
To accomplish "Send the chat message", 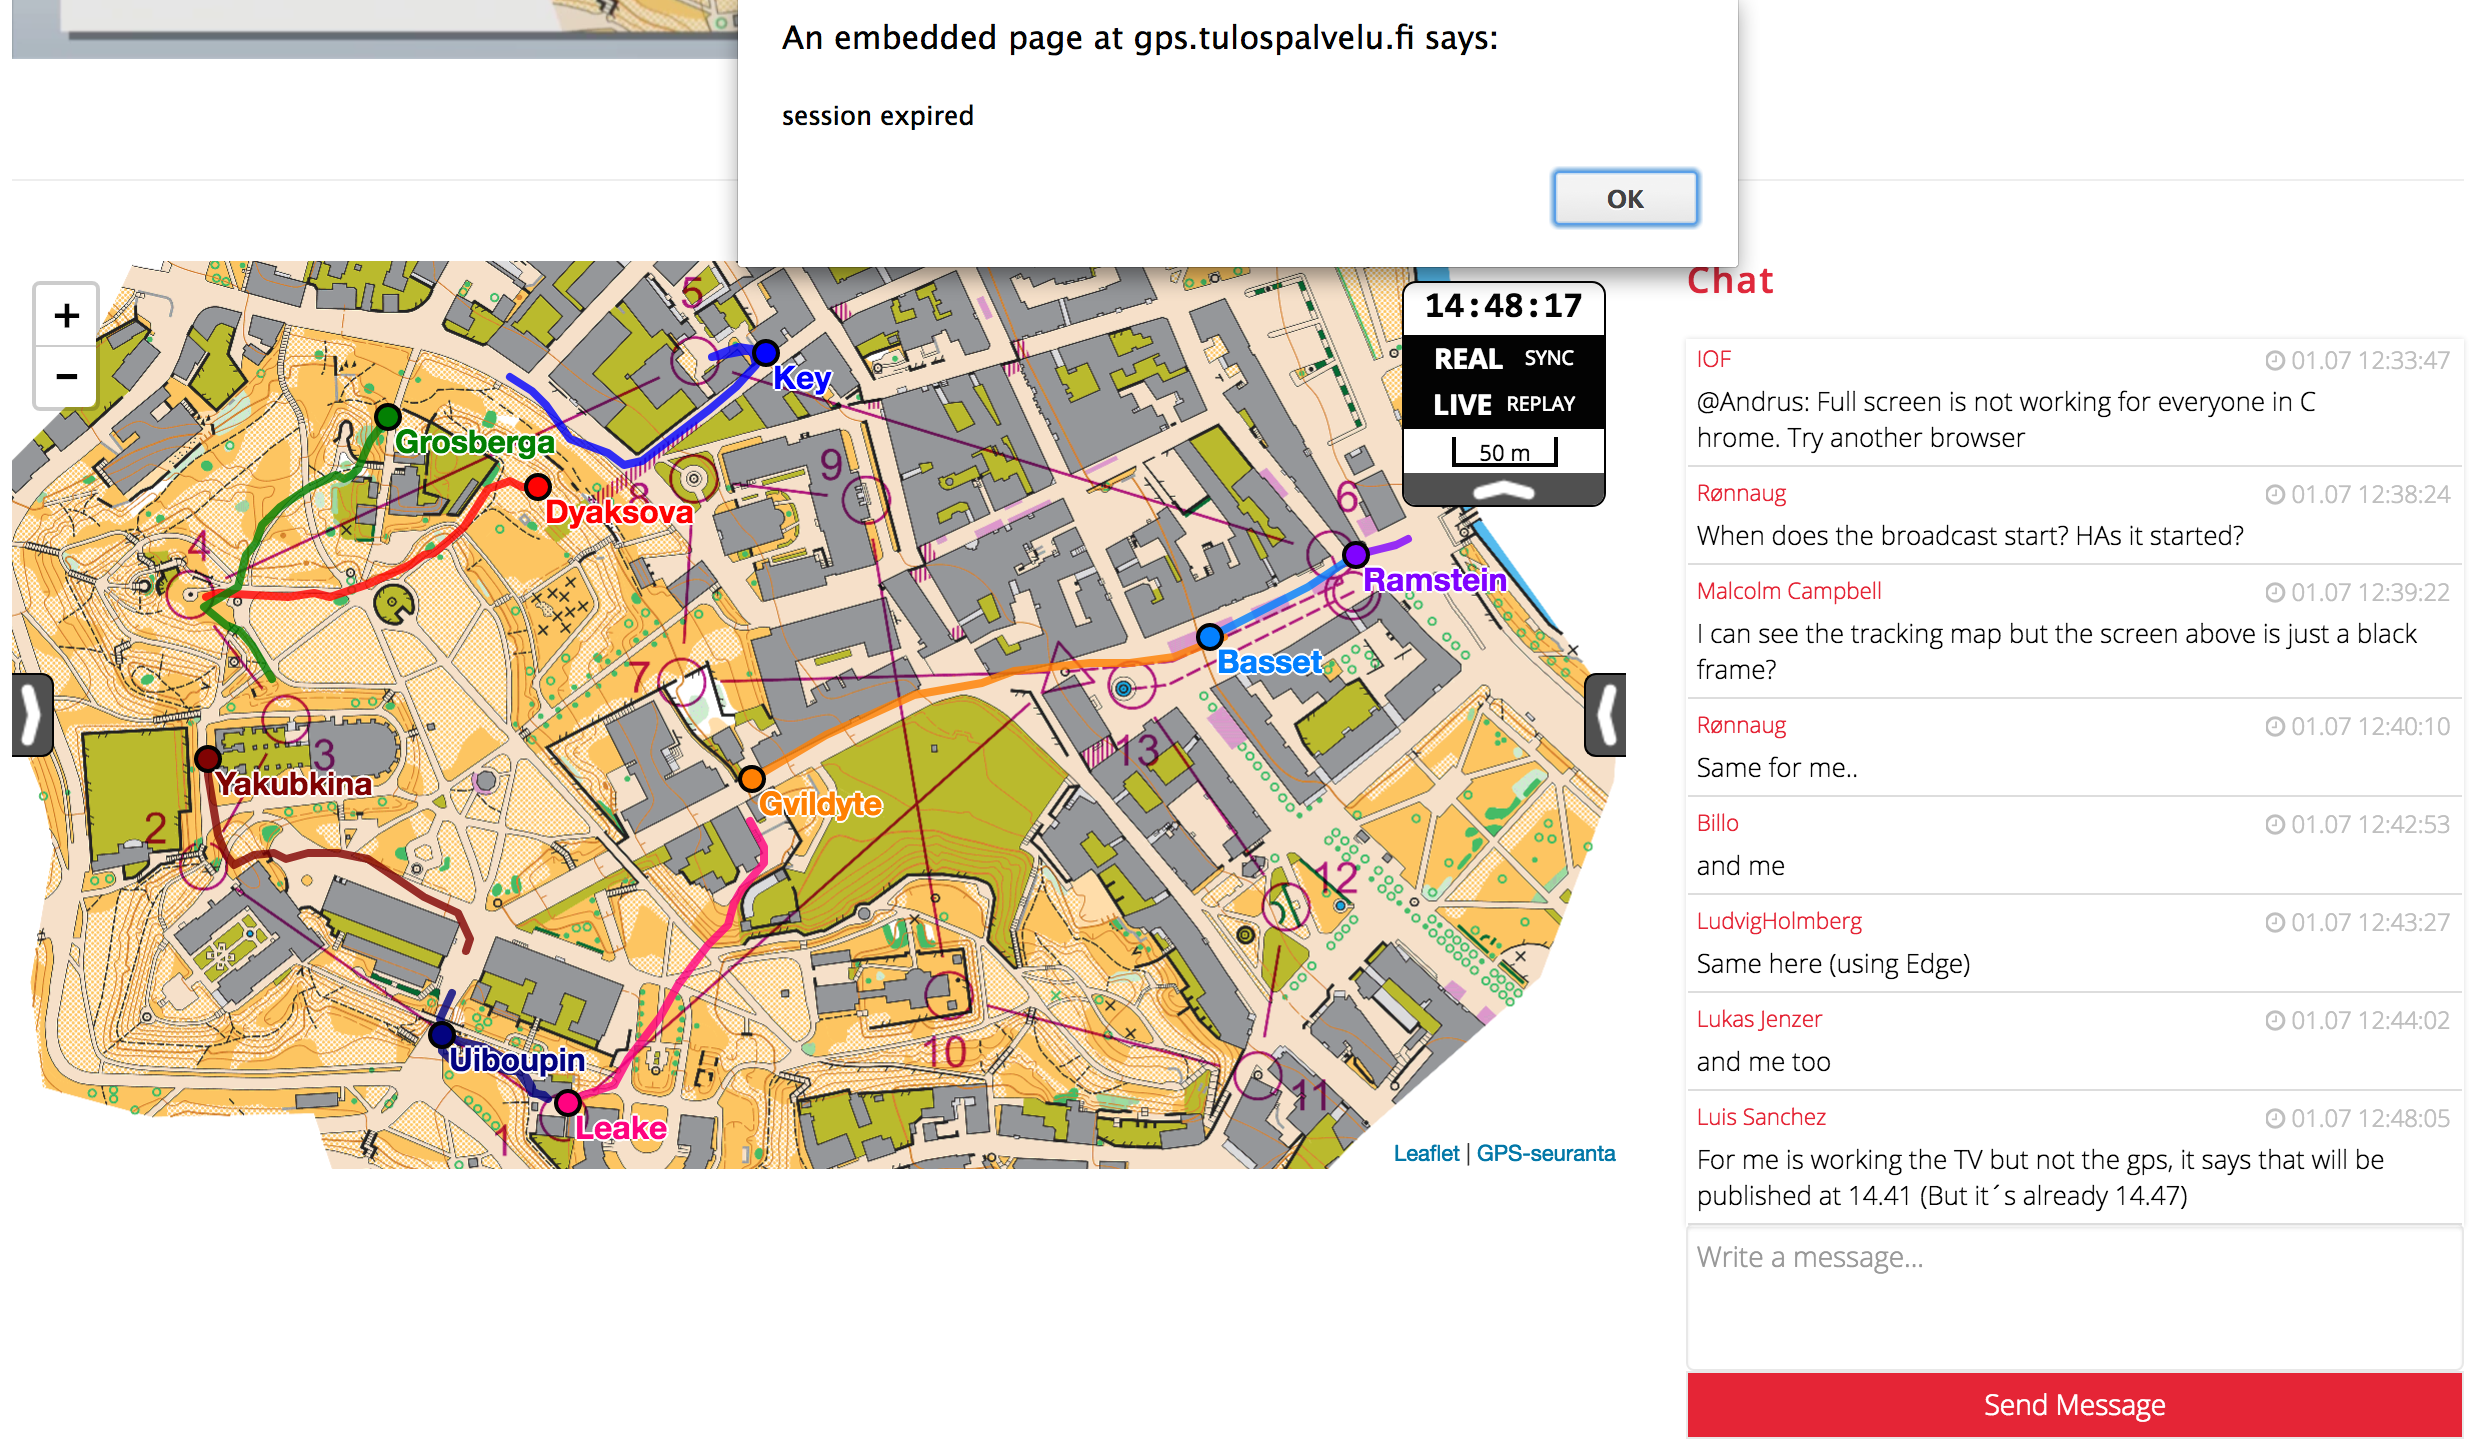I will point(2073,1404).
